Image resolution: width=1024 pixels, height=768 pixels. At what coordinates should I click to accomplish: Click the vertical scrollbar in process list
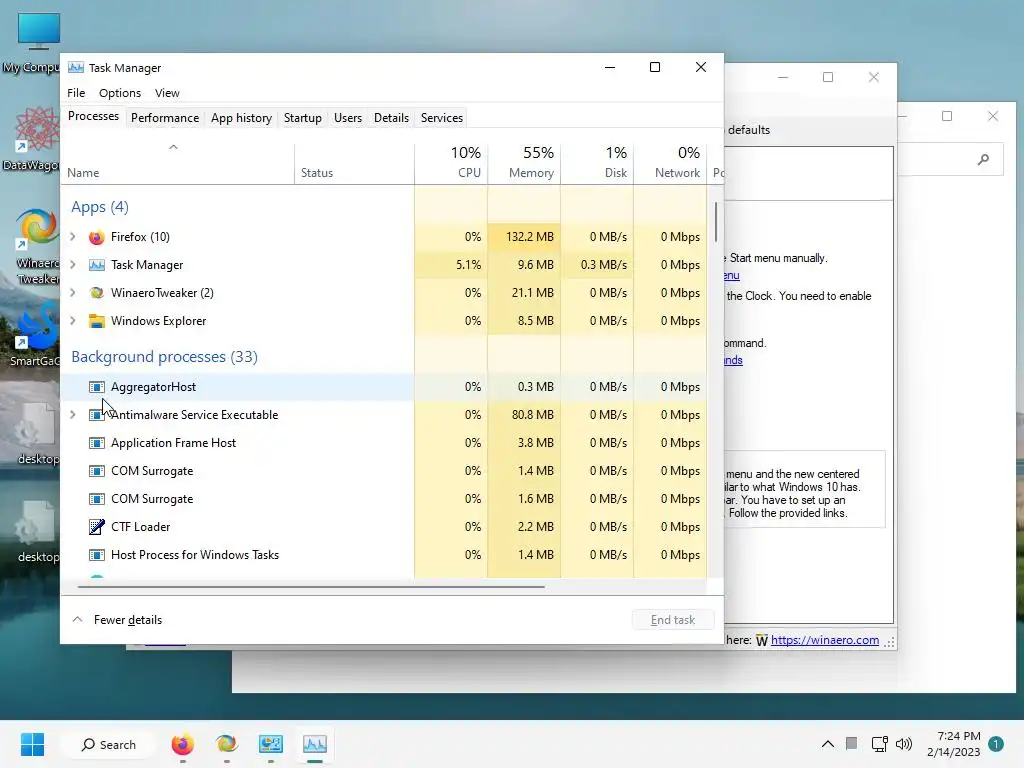[716, 222]
